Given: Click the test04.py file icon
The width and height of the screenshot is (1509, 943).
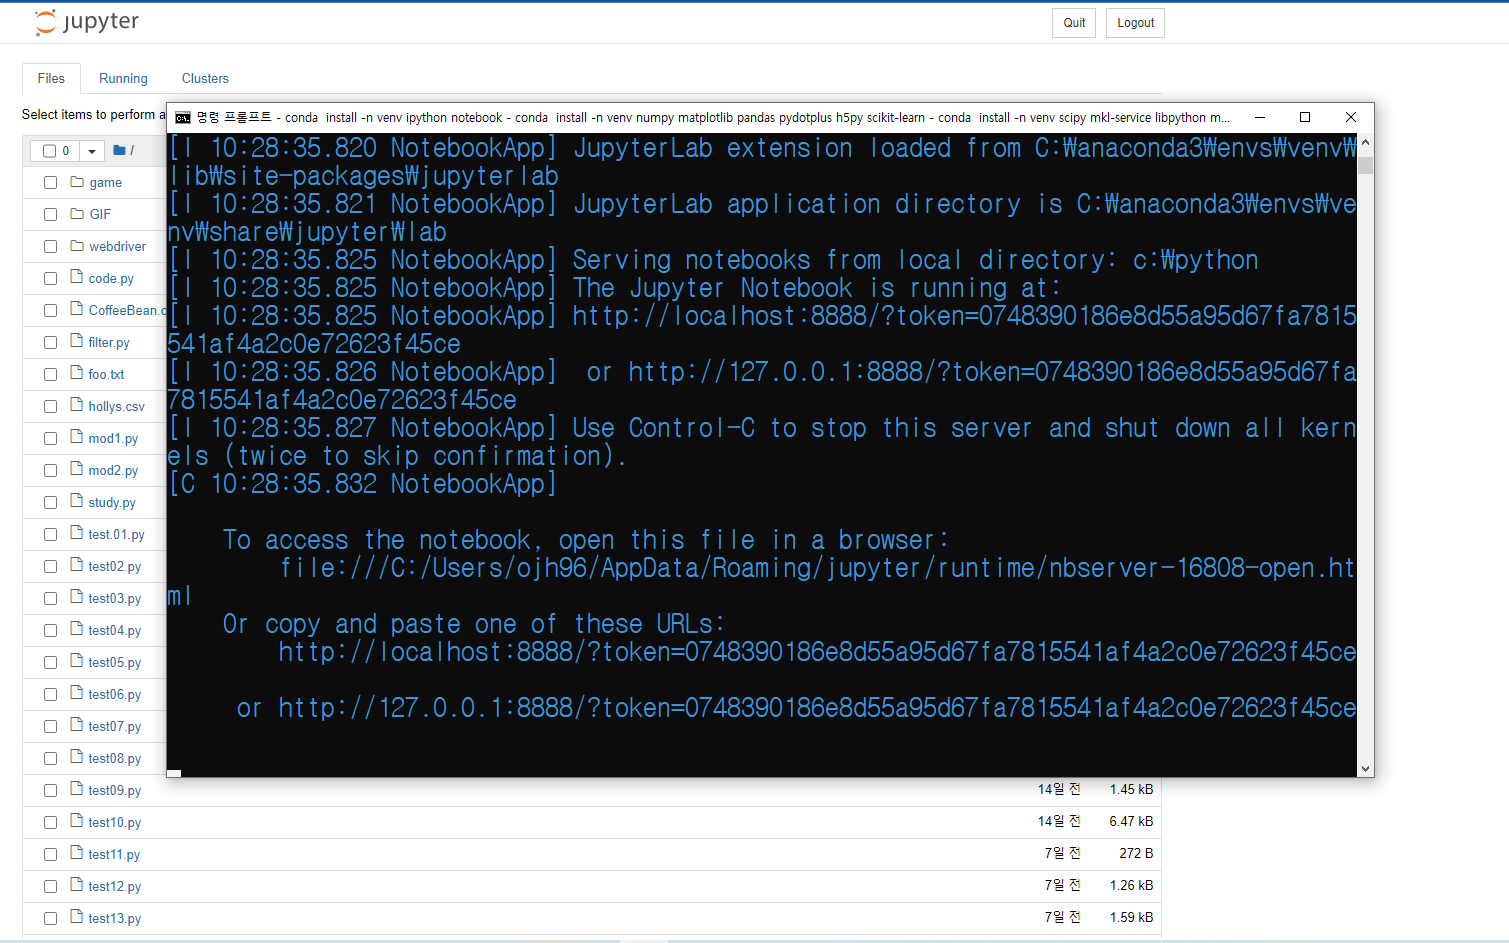Looking at the screenshot, I should pyautogui.click(x=77, y=630).
